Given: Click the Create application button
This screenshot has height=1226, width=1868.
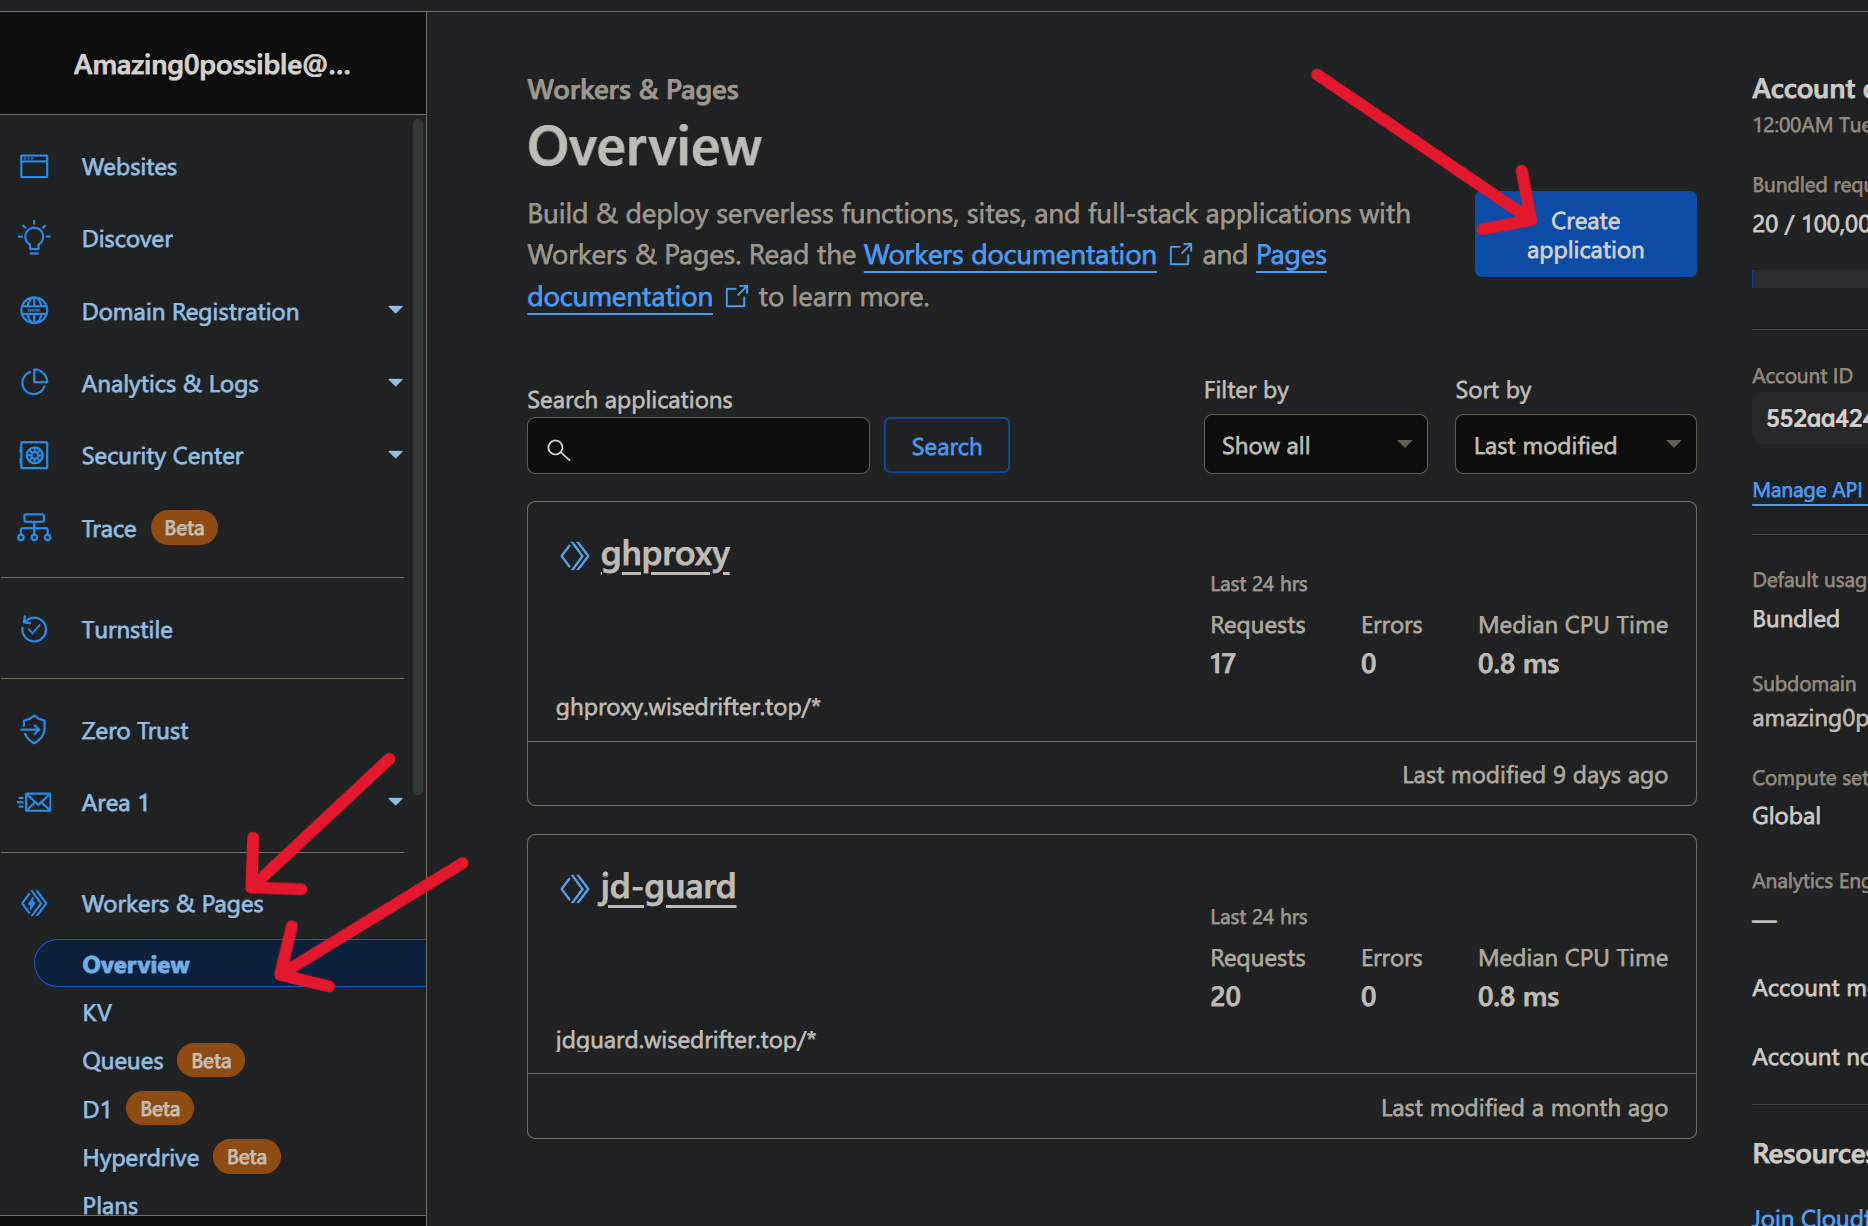Looking at the screenshot, I should [1585, 234].
